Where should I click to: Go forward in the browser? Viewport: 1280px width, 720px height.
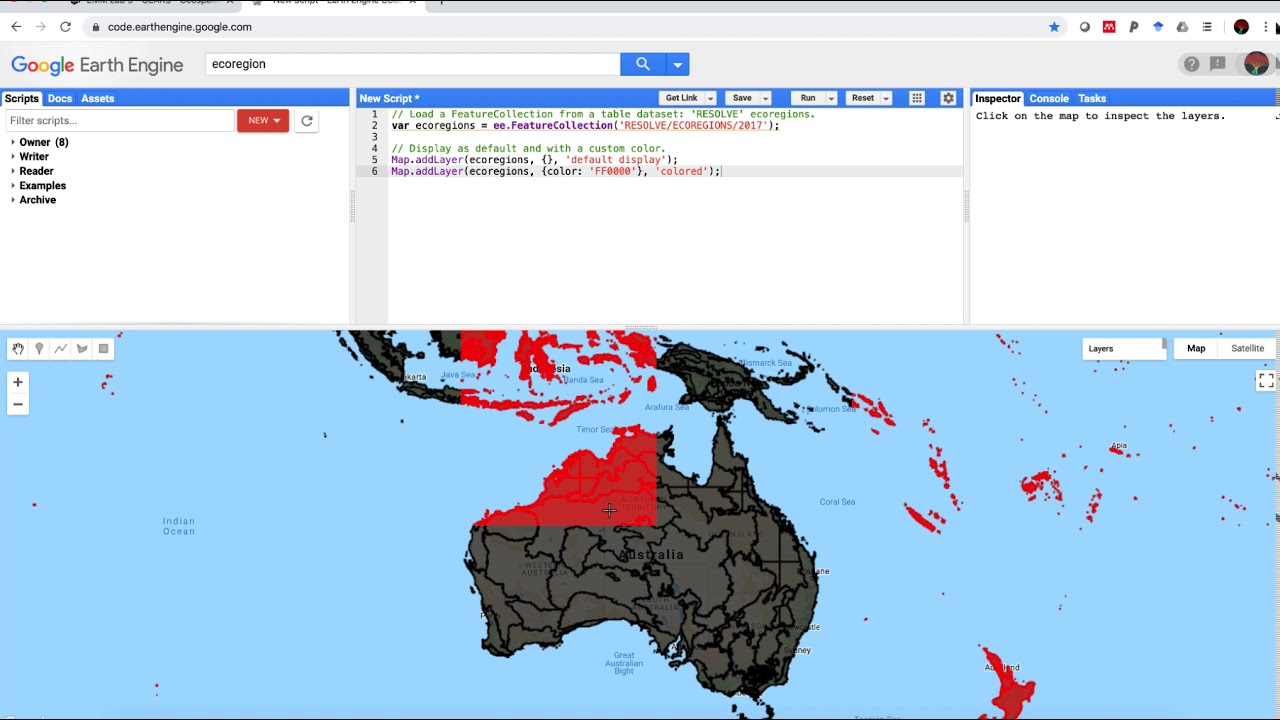tap(40, 27)
